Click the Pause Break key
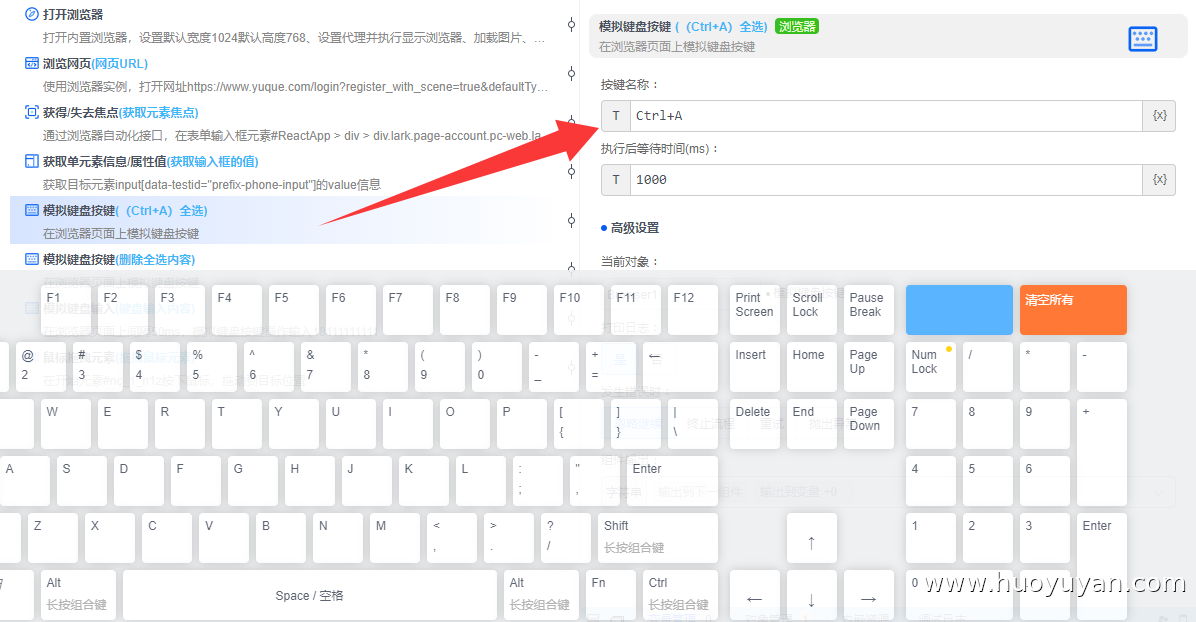Image resolution: width=1196 pixels, height=622 pixels. [x=869, y=310]
